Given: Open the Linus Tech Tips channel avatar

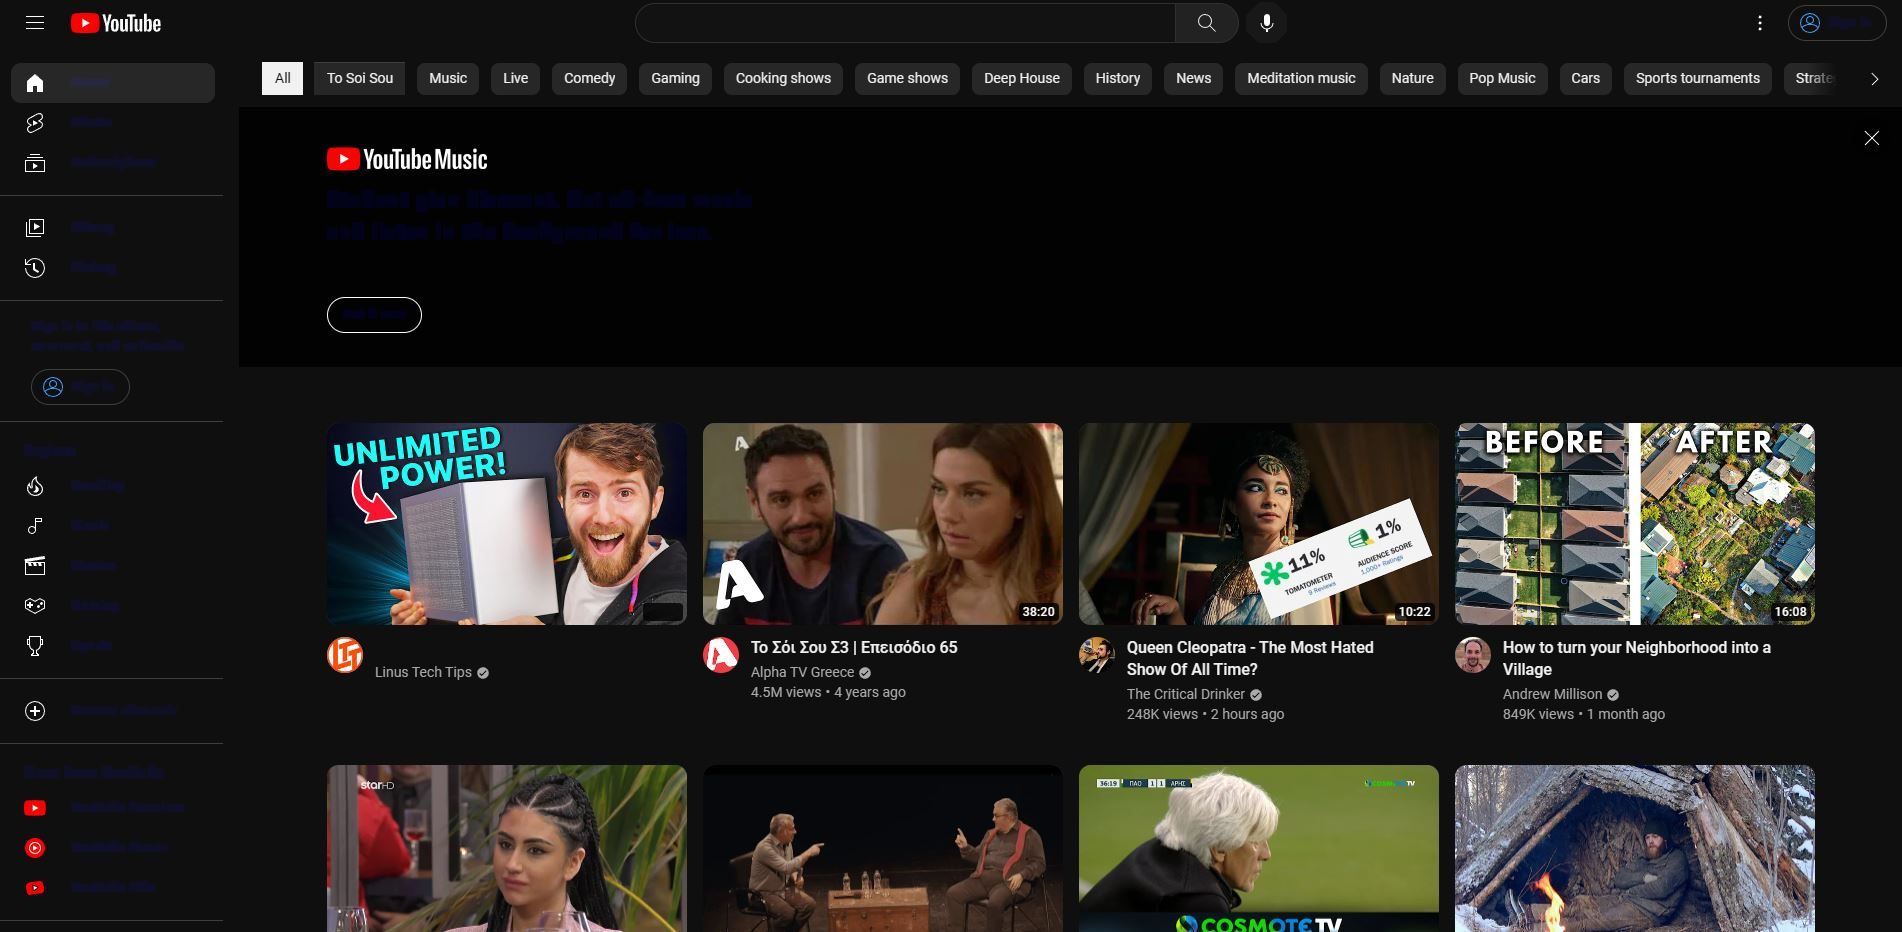Looking at the screenshot, I should tap(345, 655).
